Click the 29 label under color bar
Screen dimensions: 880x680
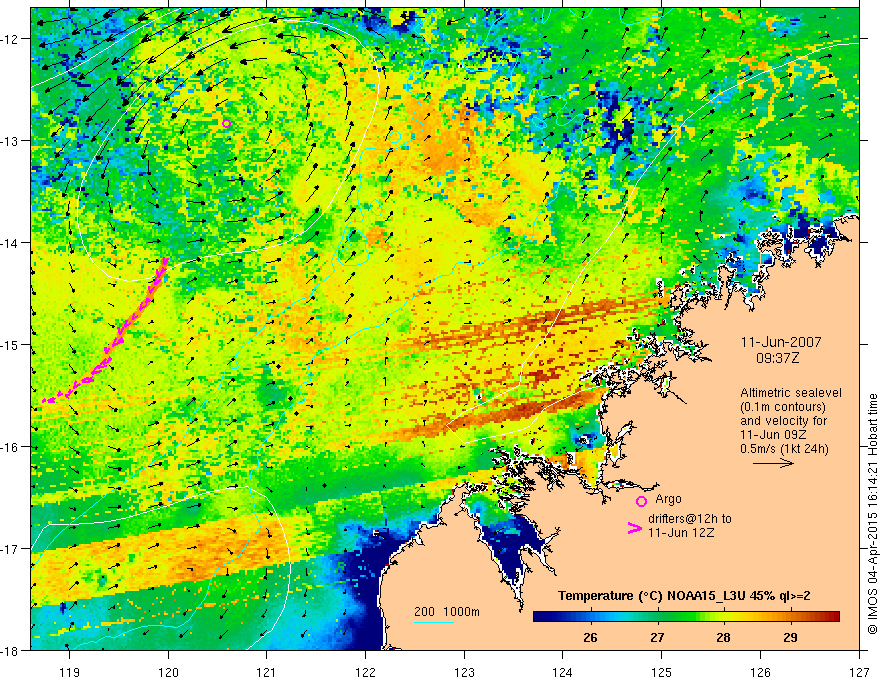pyautogui.click(x=790, y=637)
